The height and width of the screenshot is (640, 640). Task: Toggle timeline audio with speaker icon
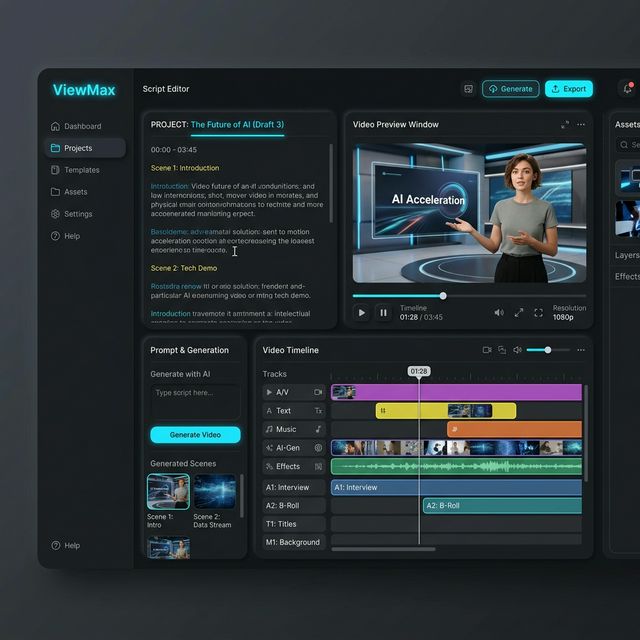(x=517, y=350)
